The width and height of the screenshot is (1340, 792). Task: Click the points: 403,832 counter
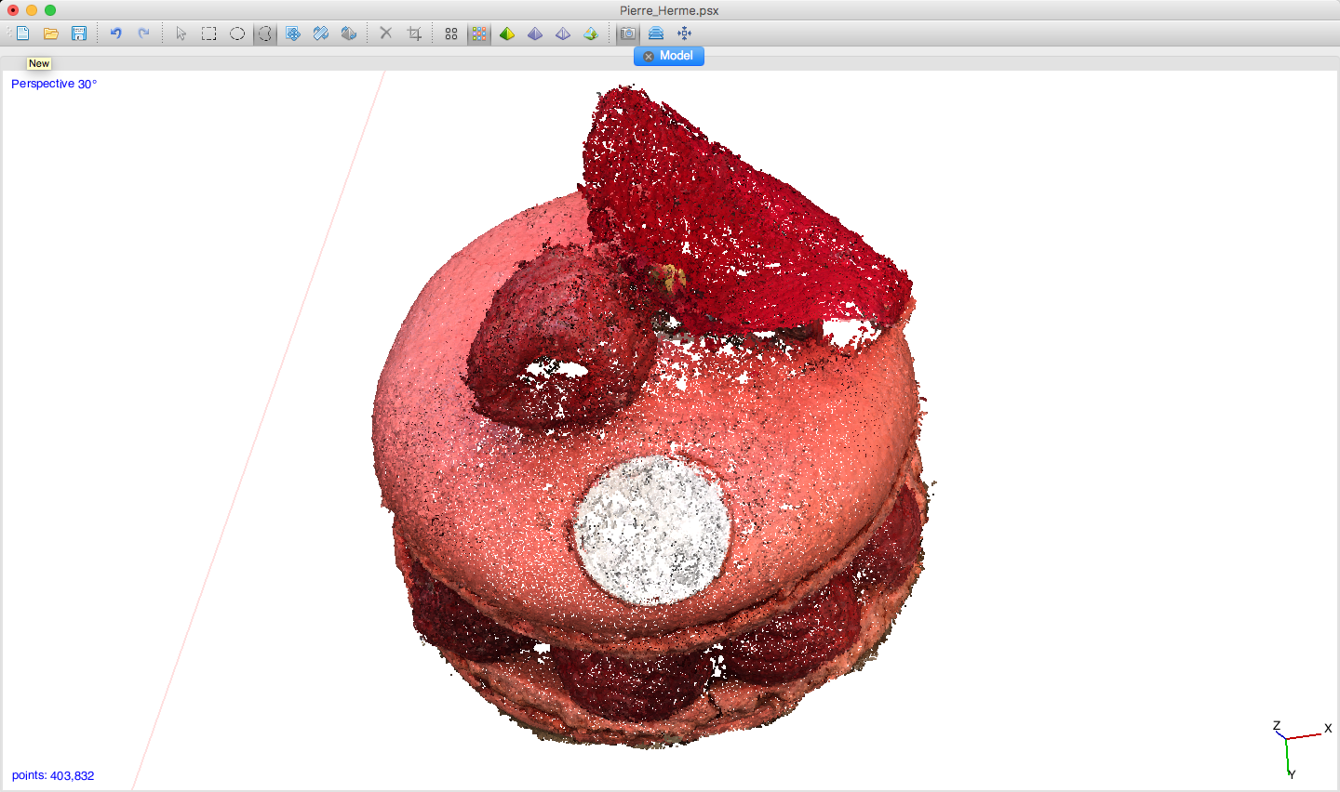tap(53, 775)
